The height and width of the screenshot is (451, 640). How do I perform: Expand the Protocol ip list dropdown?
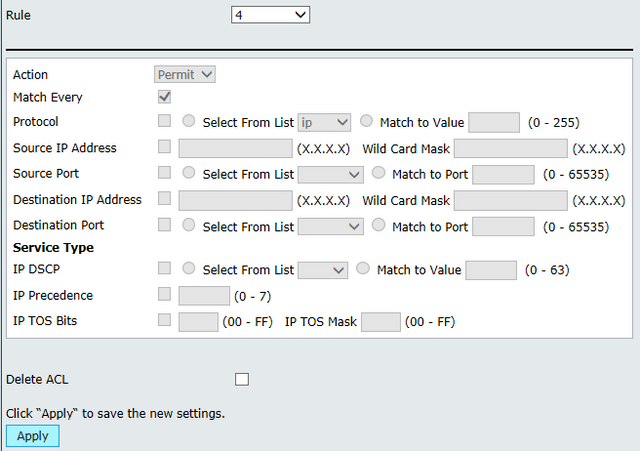tap(324, 122)
